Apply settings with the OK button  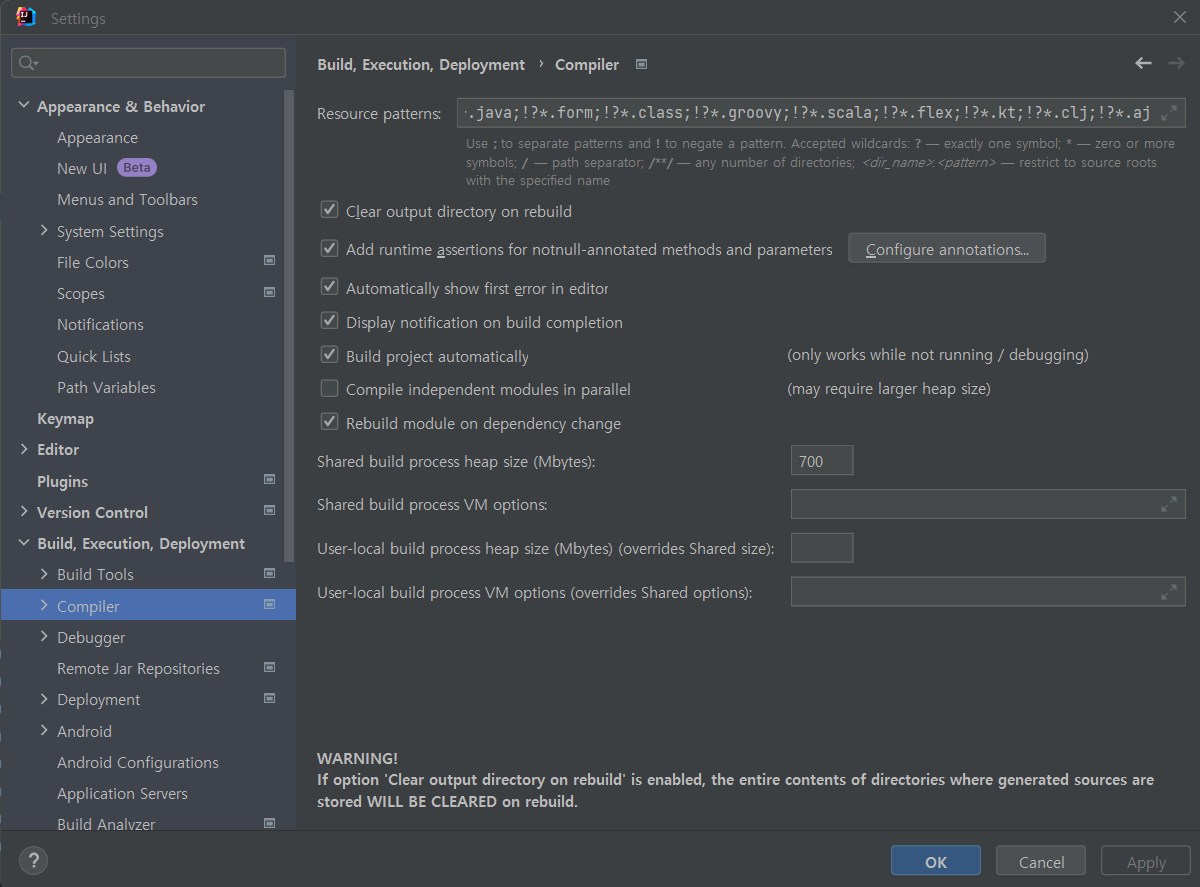coord(935,860)
